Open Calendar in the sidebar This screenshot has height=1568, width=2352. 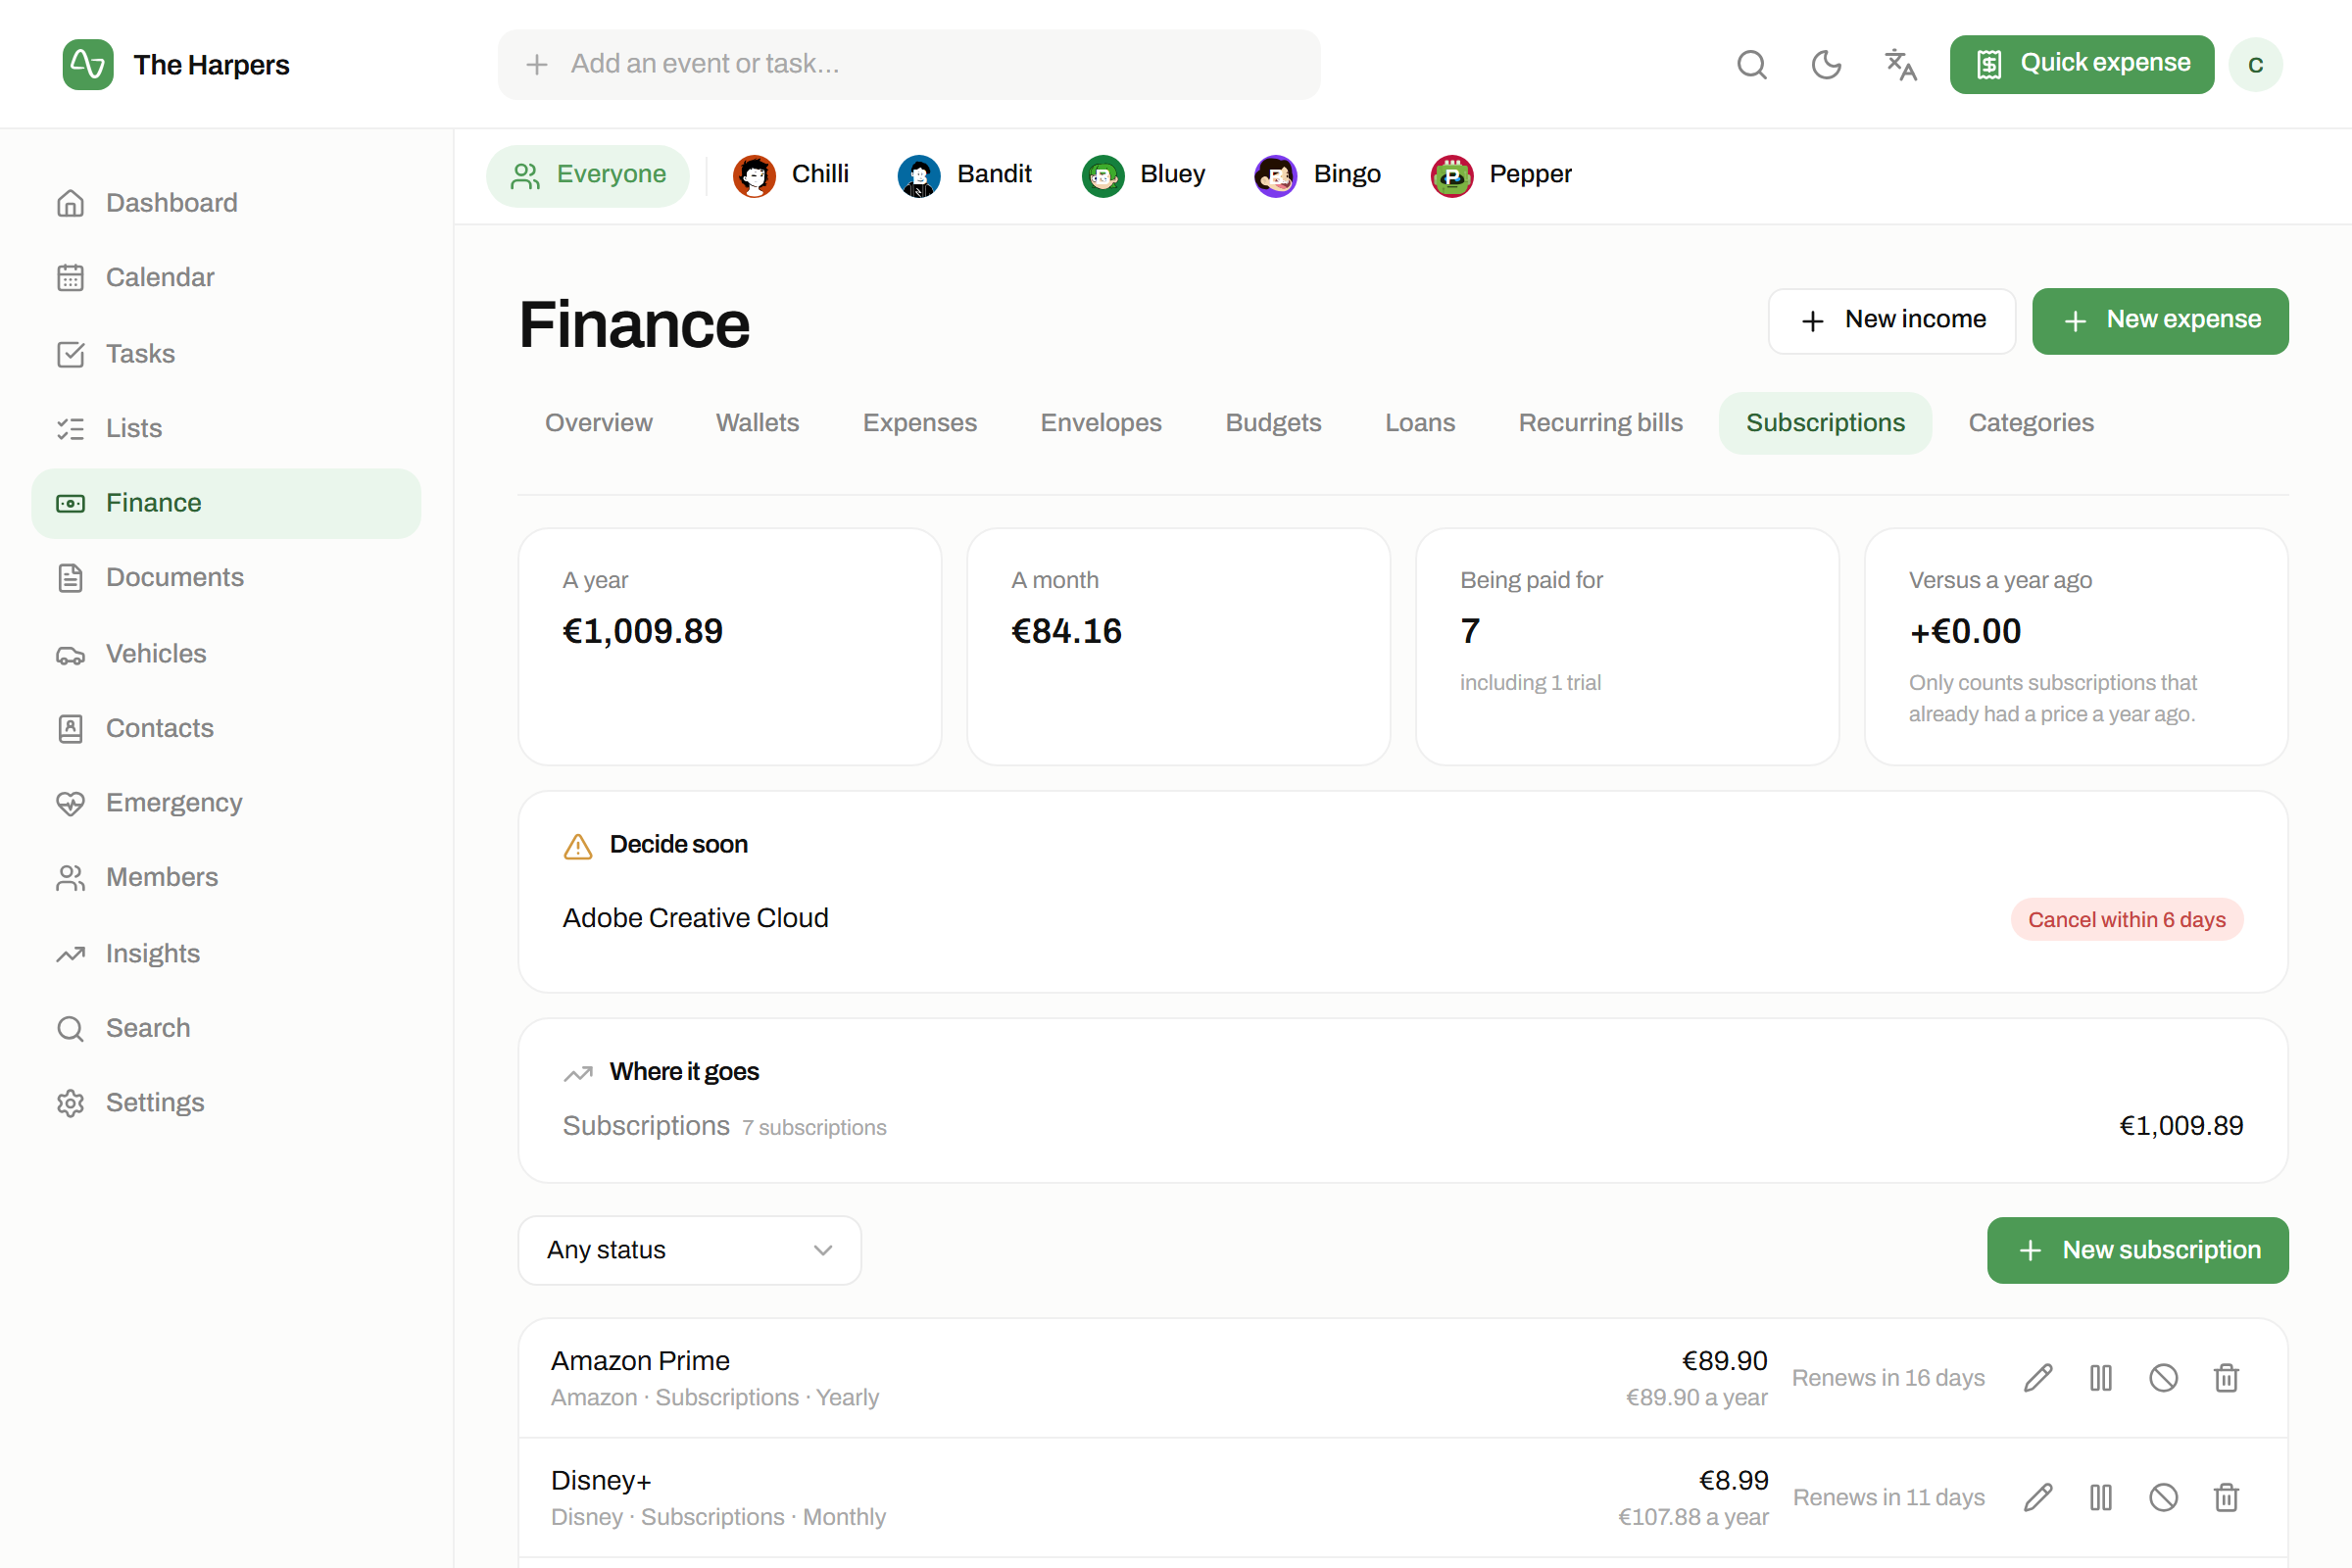point(226,277)
